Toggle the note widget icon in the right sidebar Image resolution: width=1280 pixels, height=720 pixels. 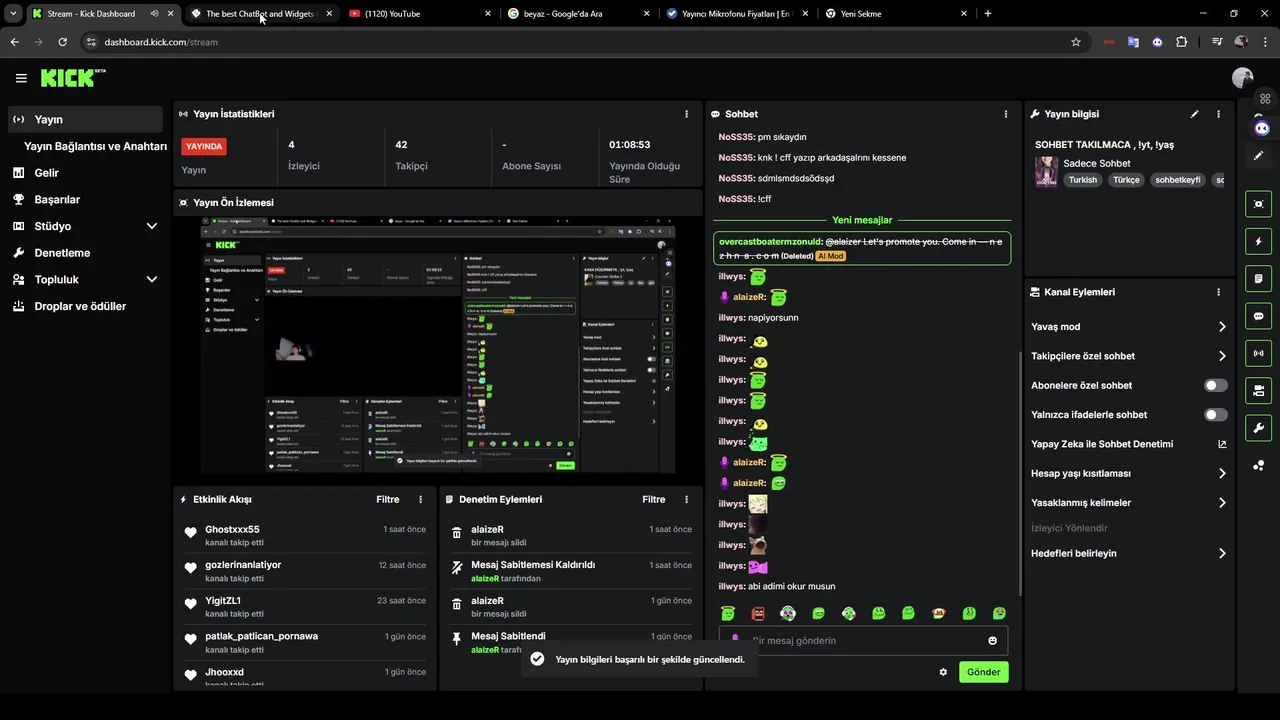click(x=1258, y=278)
